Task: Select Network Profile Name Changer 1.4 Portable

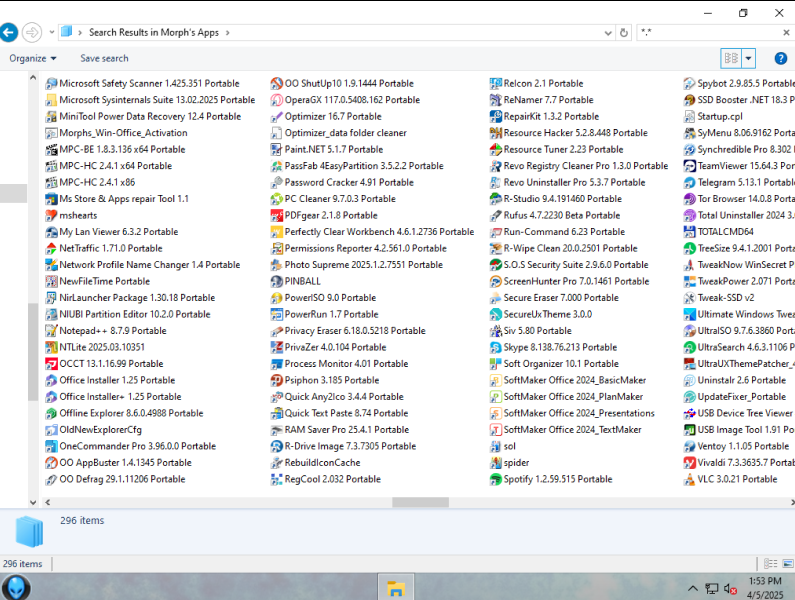Action: click(143, 265)
